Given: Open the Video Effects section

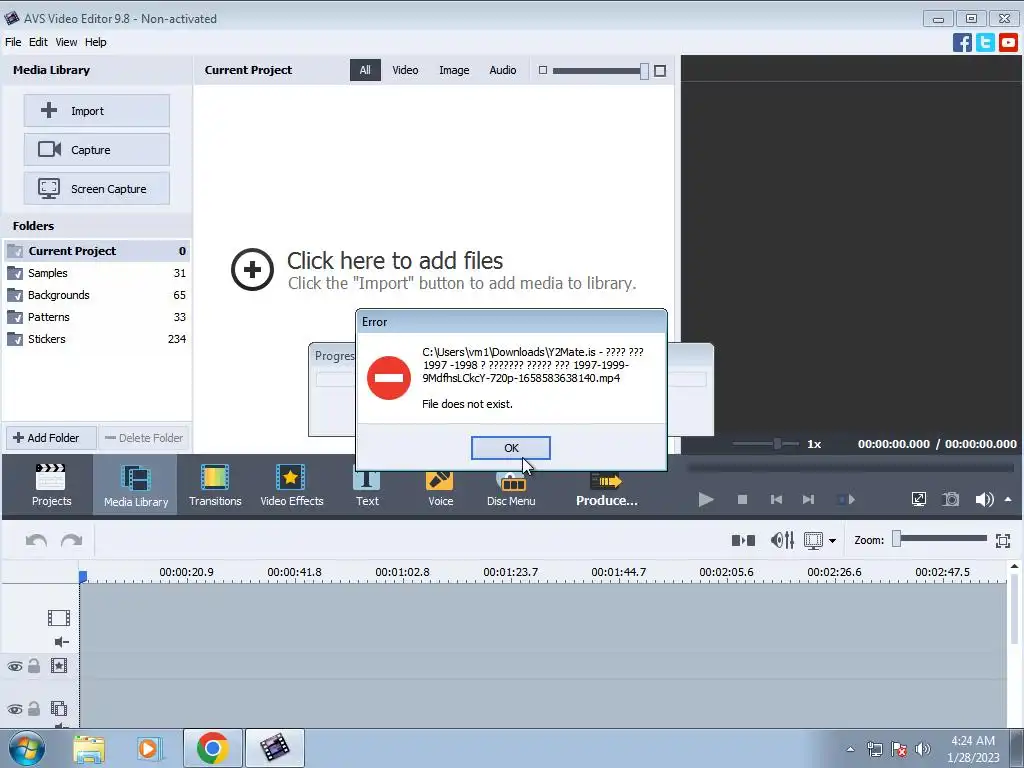Looking at the screenshot, I should pos(291,485).
